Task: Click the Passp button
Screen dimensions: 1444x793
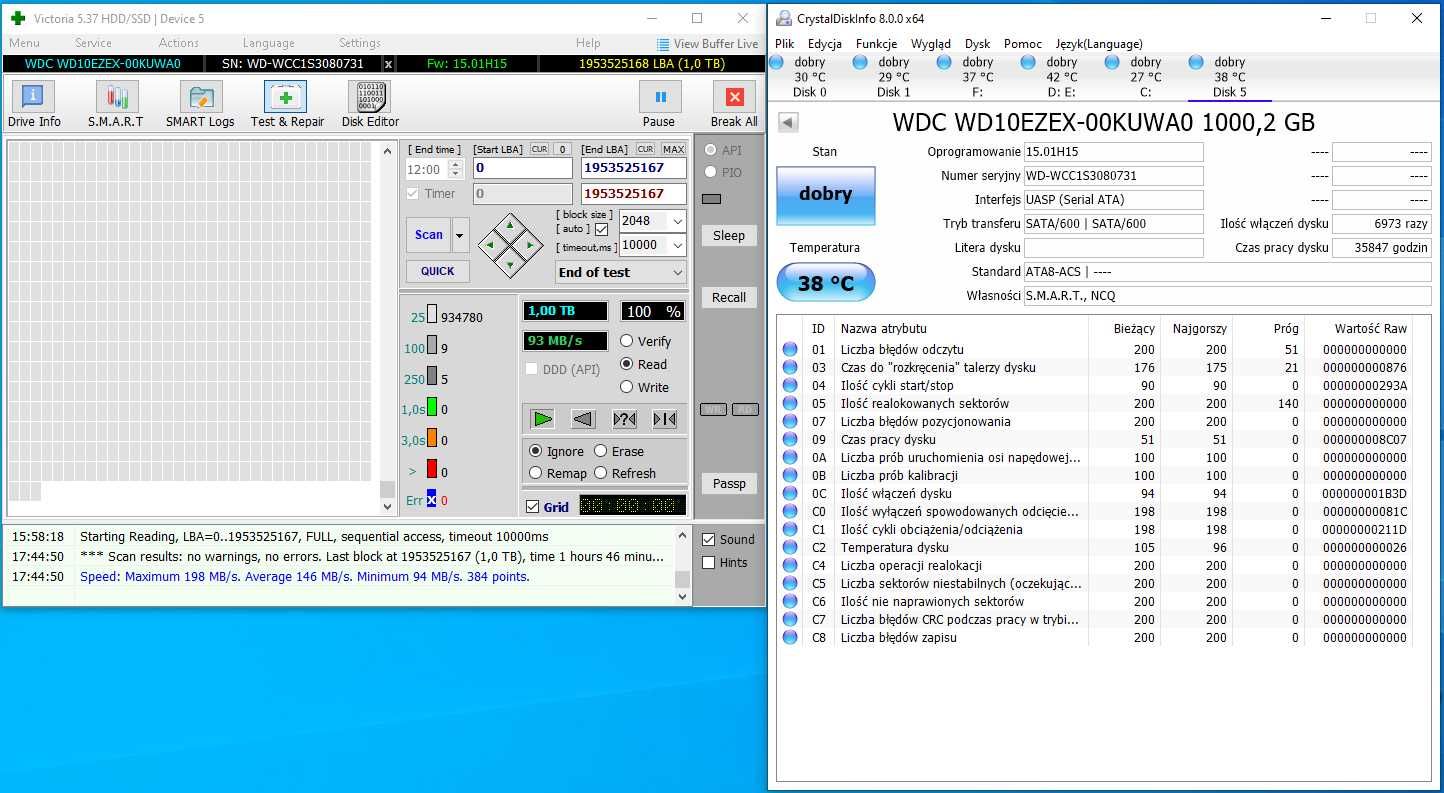Action: 728,484
